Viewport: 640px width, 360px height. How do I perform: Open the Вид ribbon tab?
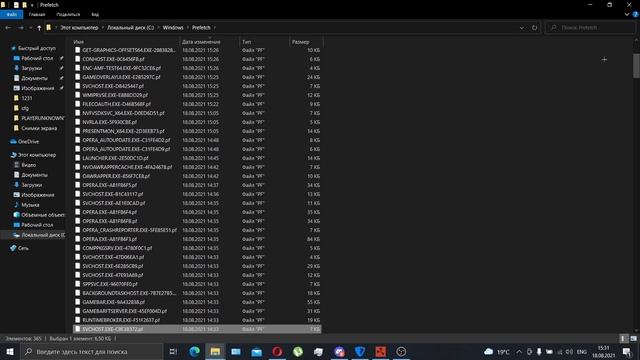coord(95,14)
